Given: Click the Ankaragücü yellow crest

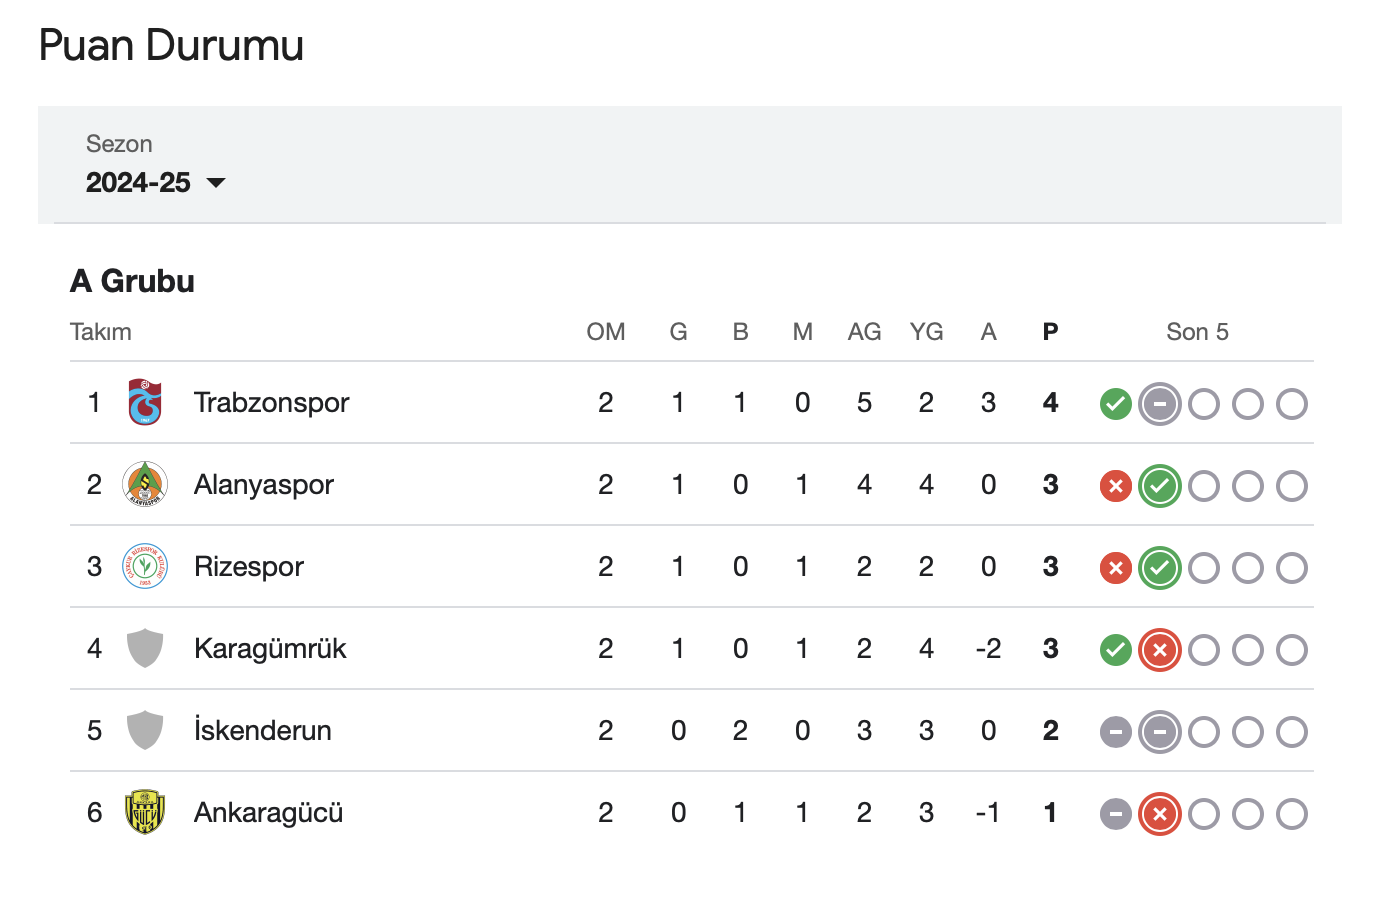Looking at the screenshot, I should pyautogui.click(x=145, y=812).
